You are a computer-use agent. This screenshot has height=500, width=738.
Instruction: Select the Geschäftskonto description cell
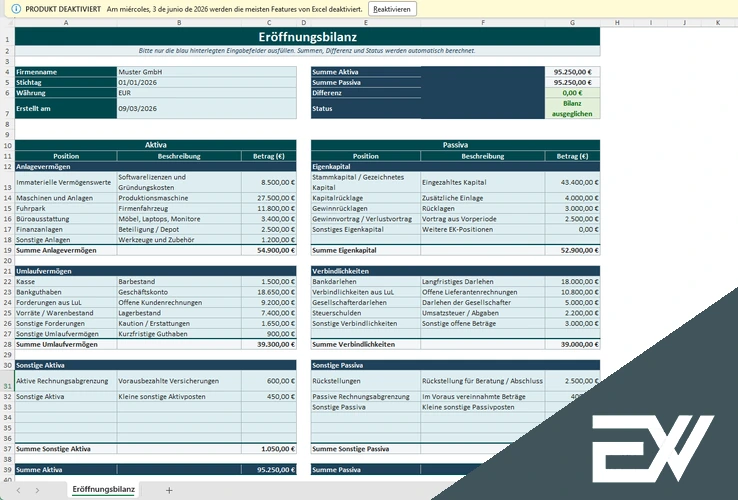[x=179, y=292]
